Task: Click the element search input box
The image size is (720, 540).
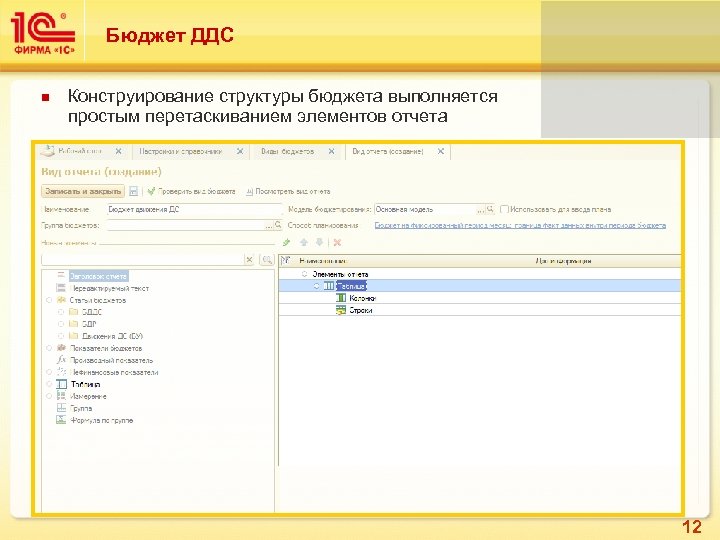Action: click(x=143, y=260)
